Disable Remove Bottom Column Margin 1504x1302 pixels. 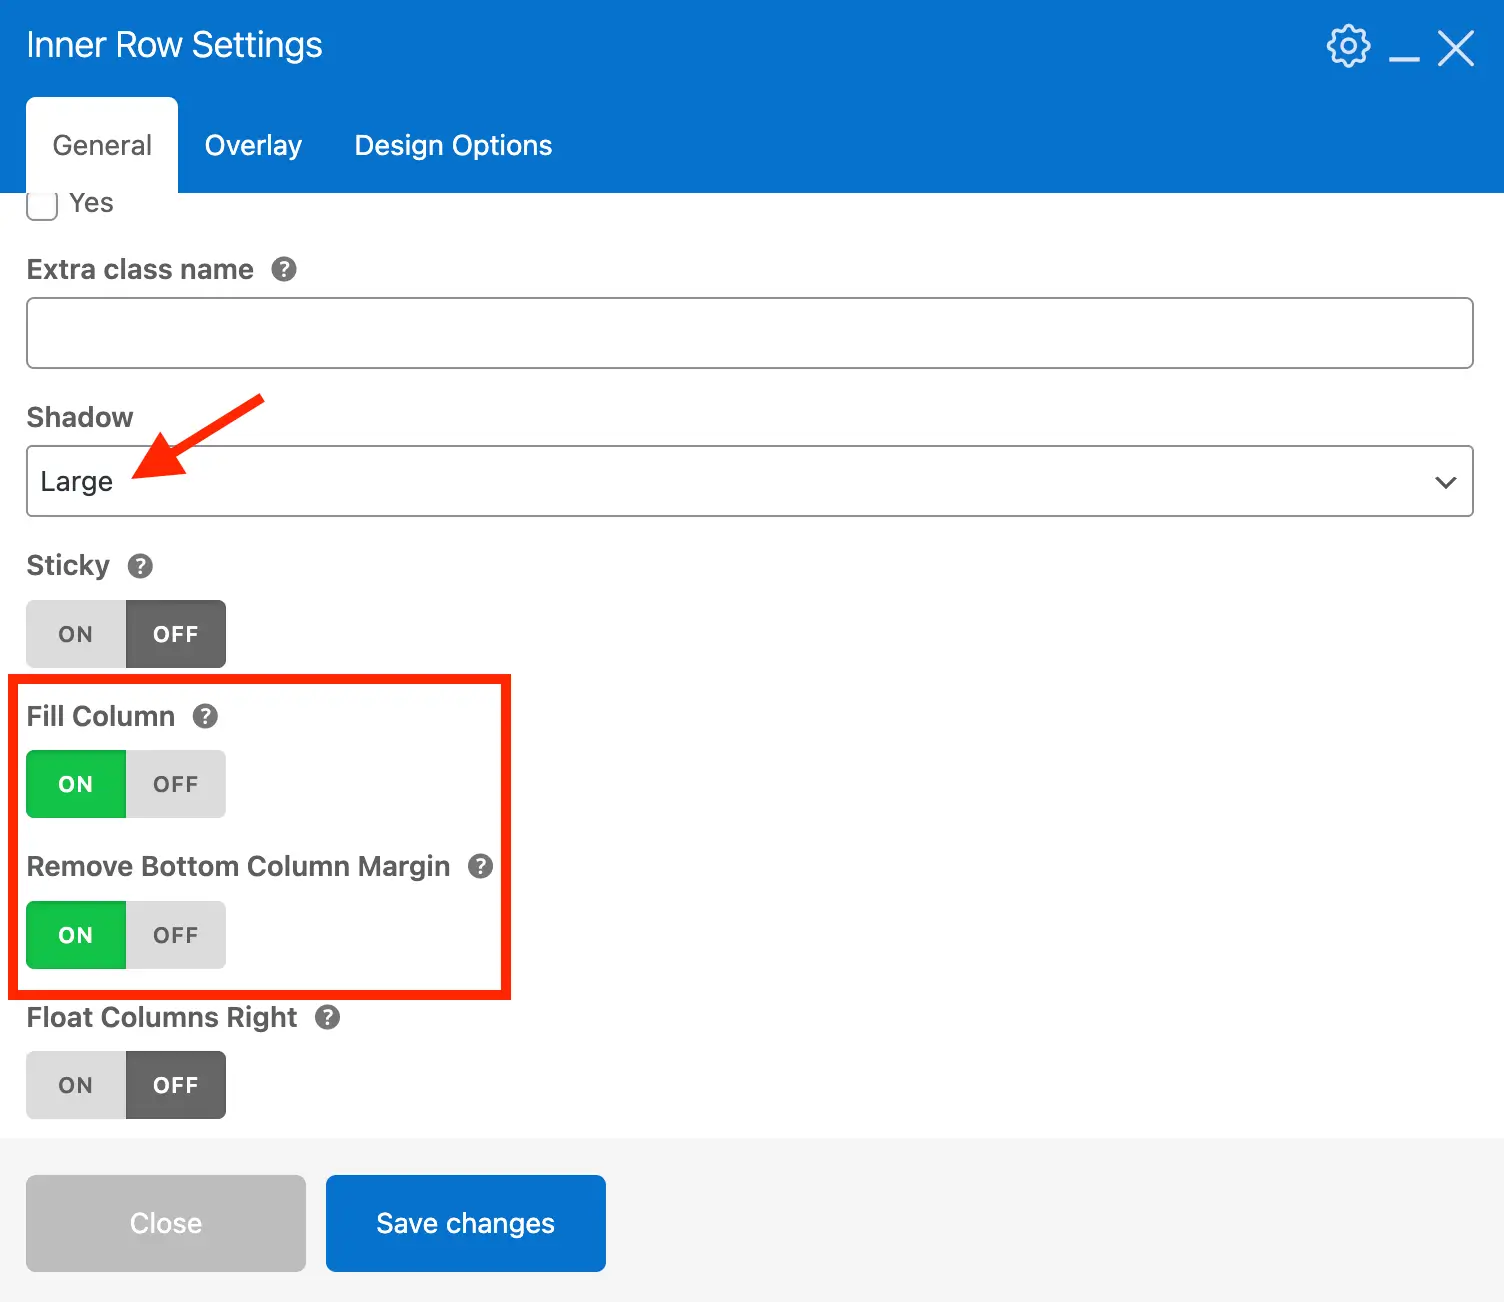(x=176, y=935)
